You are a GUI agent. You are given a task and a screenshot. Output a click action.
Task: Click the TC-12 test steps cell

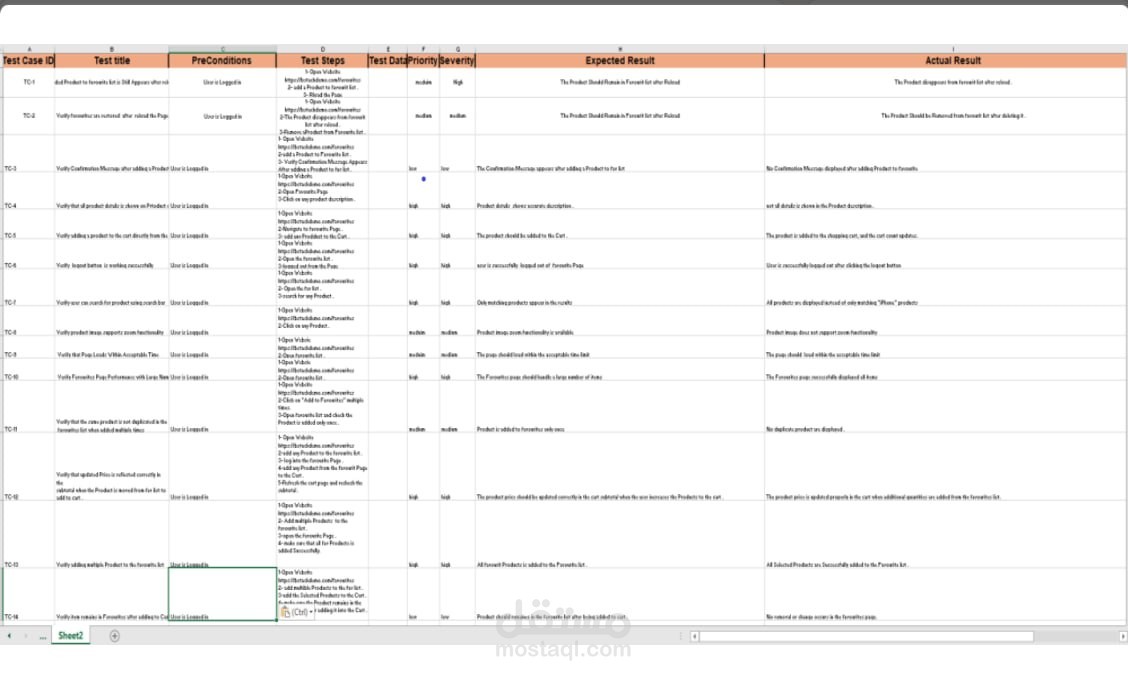pos(322,467)
